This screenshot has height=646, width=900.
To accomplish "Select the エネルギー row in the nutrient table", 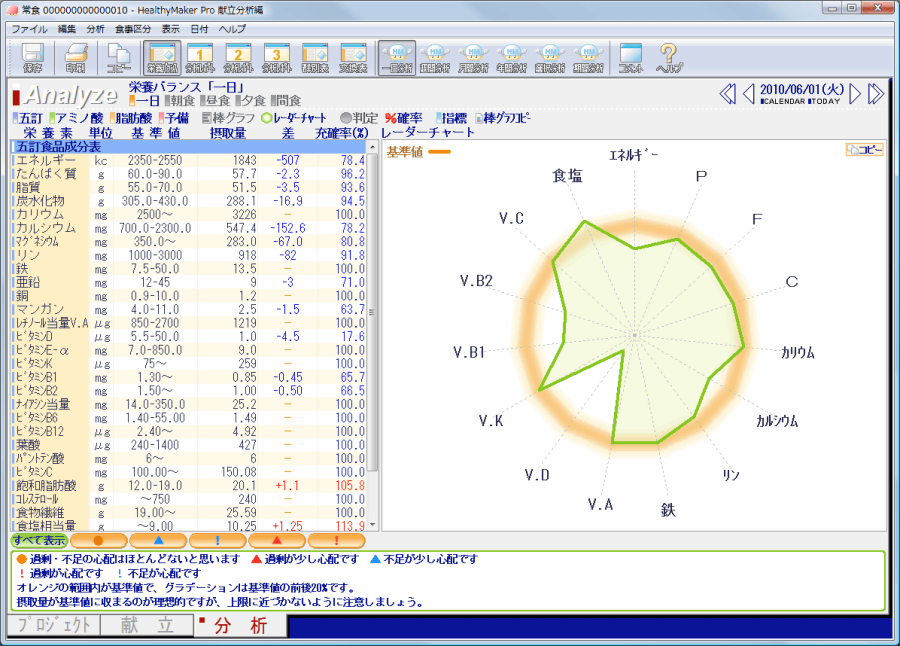I will click(x=189, y=160).
